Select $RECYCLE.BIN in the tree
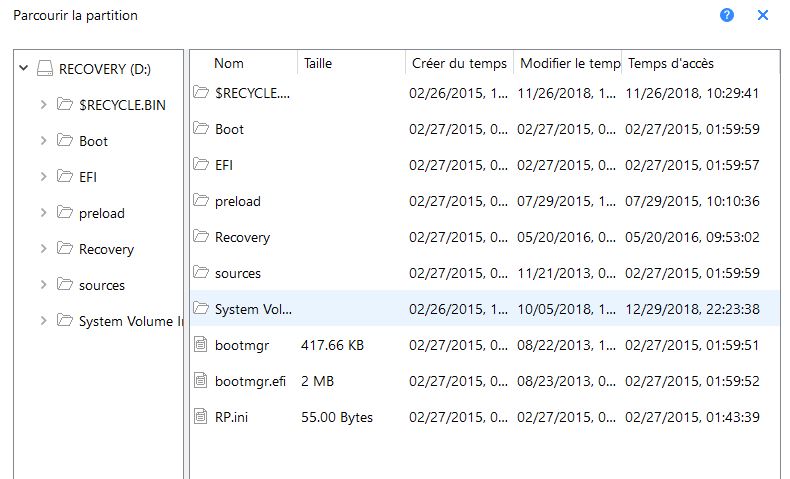This screenshot has width=790, height=479. (x=122, y=105)
